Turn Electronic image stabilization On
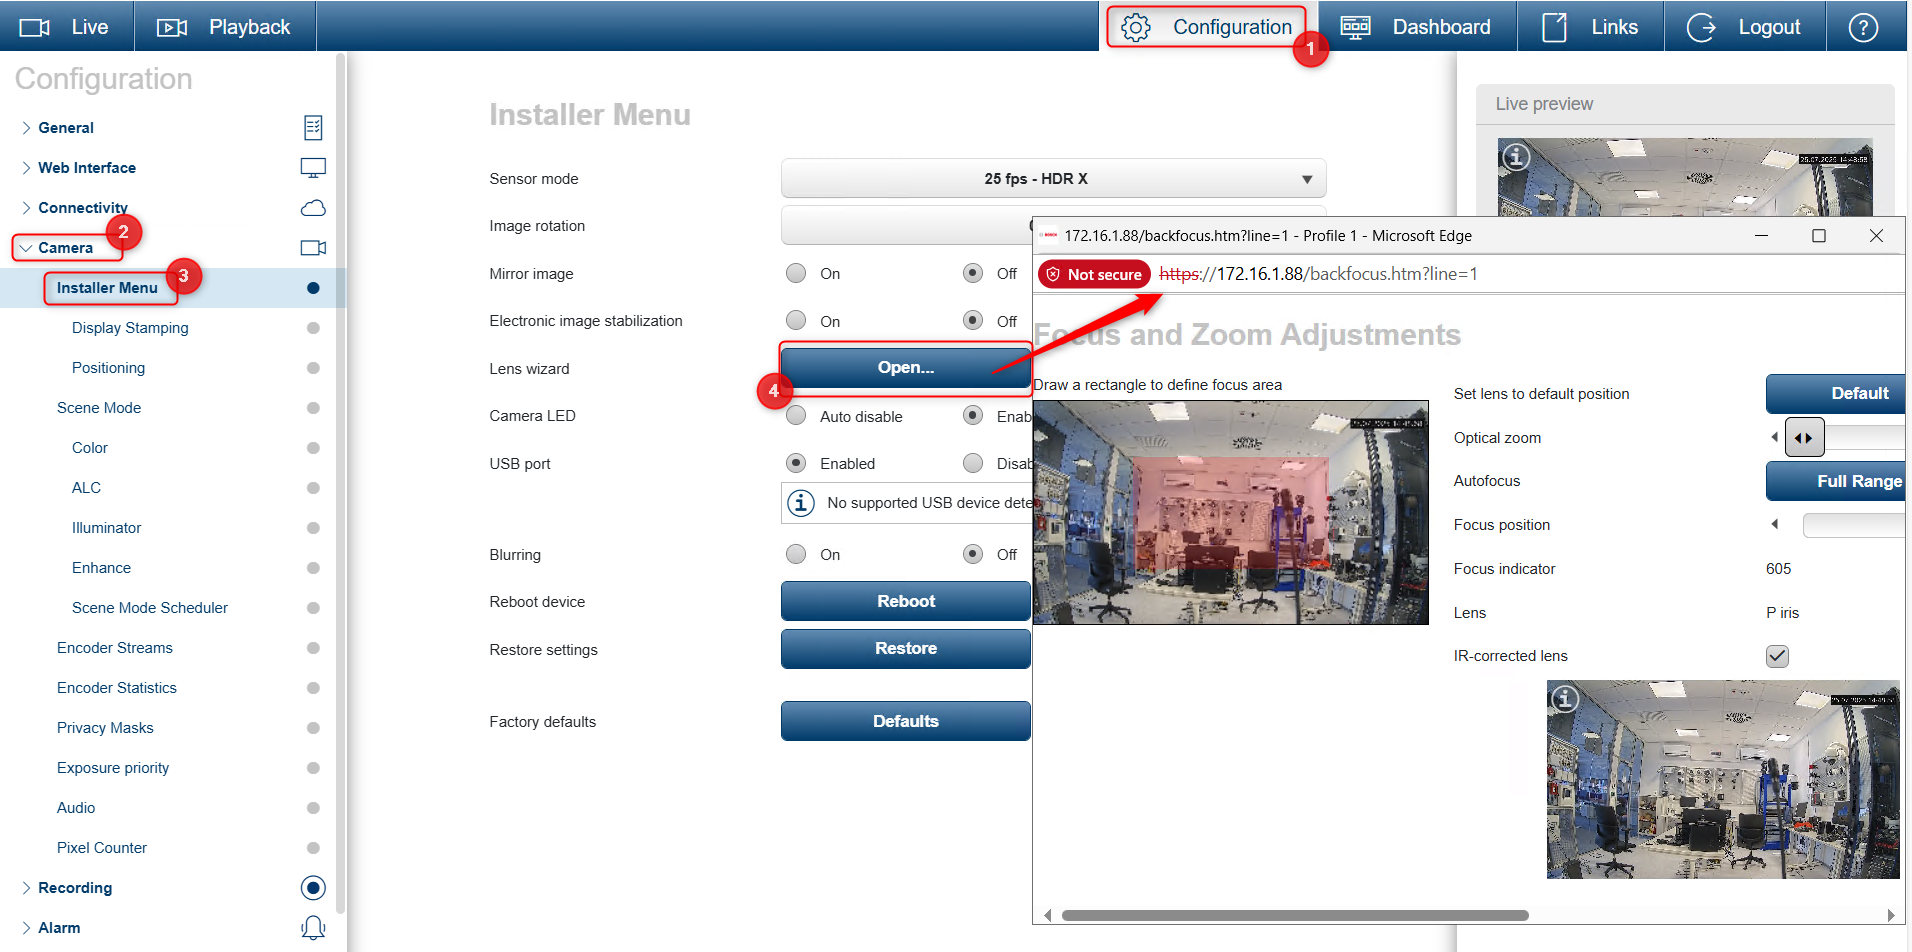The image size is (1912, 952). (796, 320)
